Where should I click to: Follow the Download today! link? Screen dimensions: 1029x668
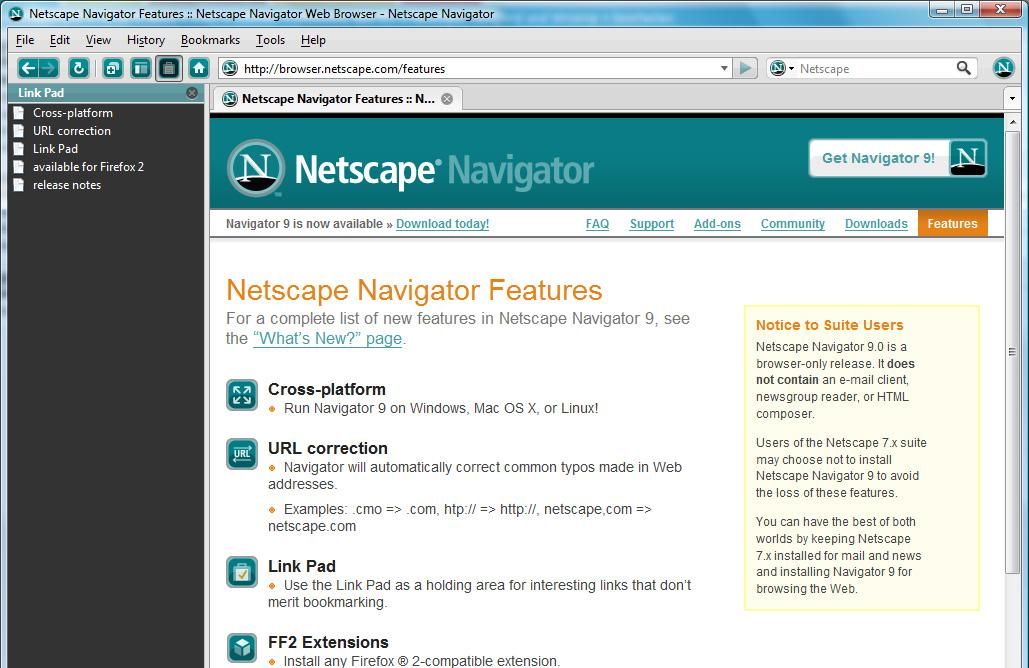(x=442, y=224)
